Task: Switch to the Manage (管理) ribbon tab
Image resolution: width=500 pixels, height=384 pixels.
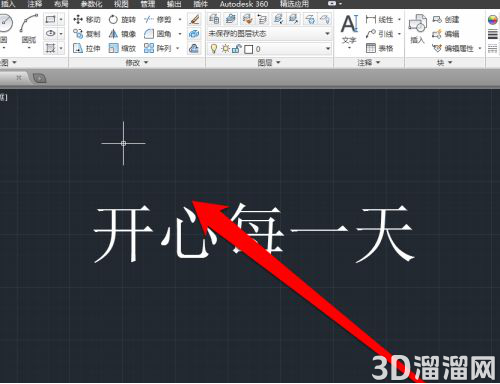Action: click(148, 4)
